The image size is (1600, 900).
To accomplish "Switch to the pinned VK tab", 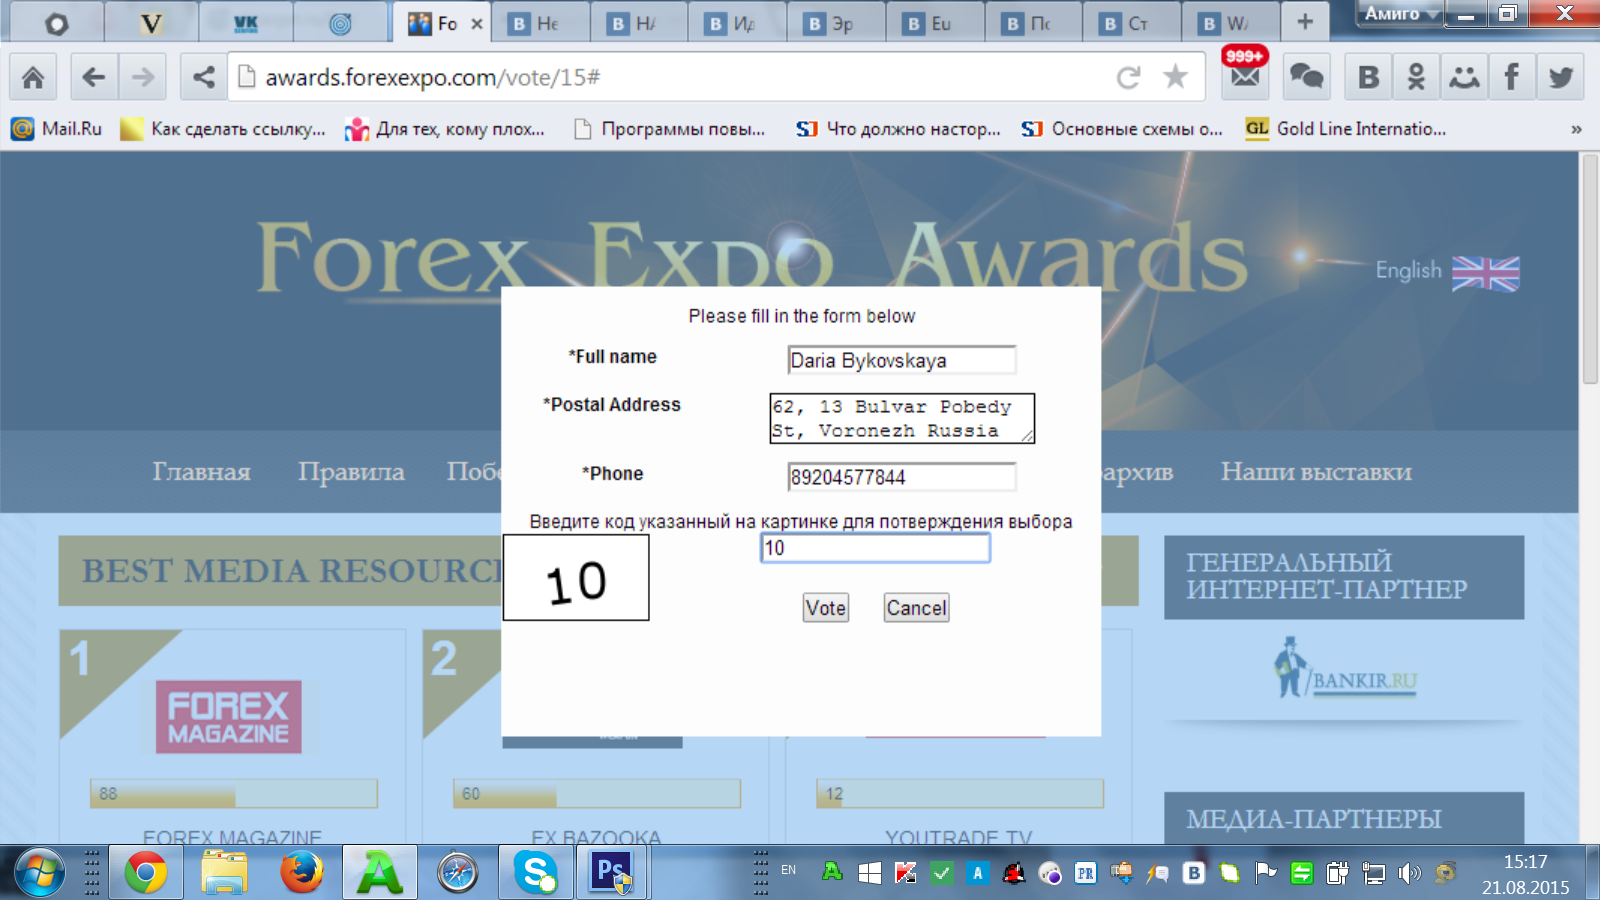I will 245,23.
